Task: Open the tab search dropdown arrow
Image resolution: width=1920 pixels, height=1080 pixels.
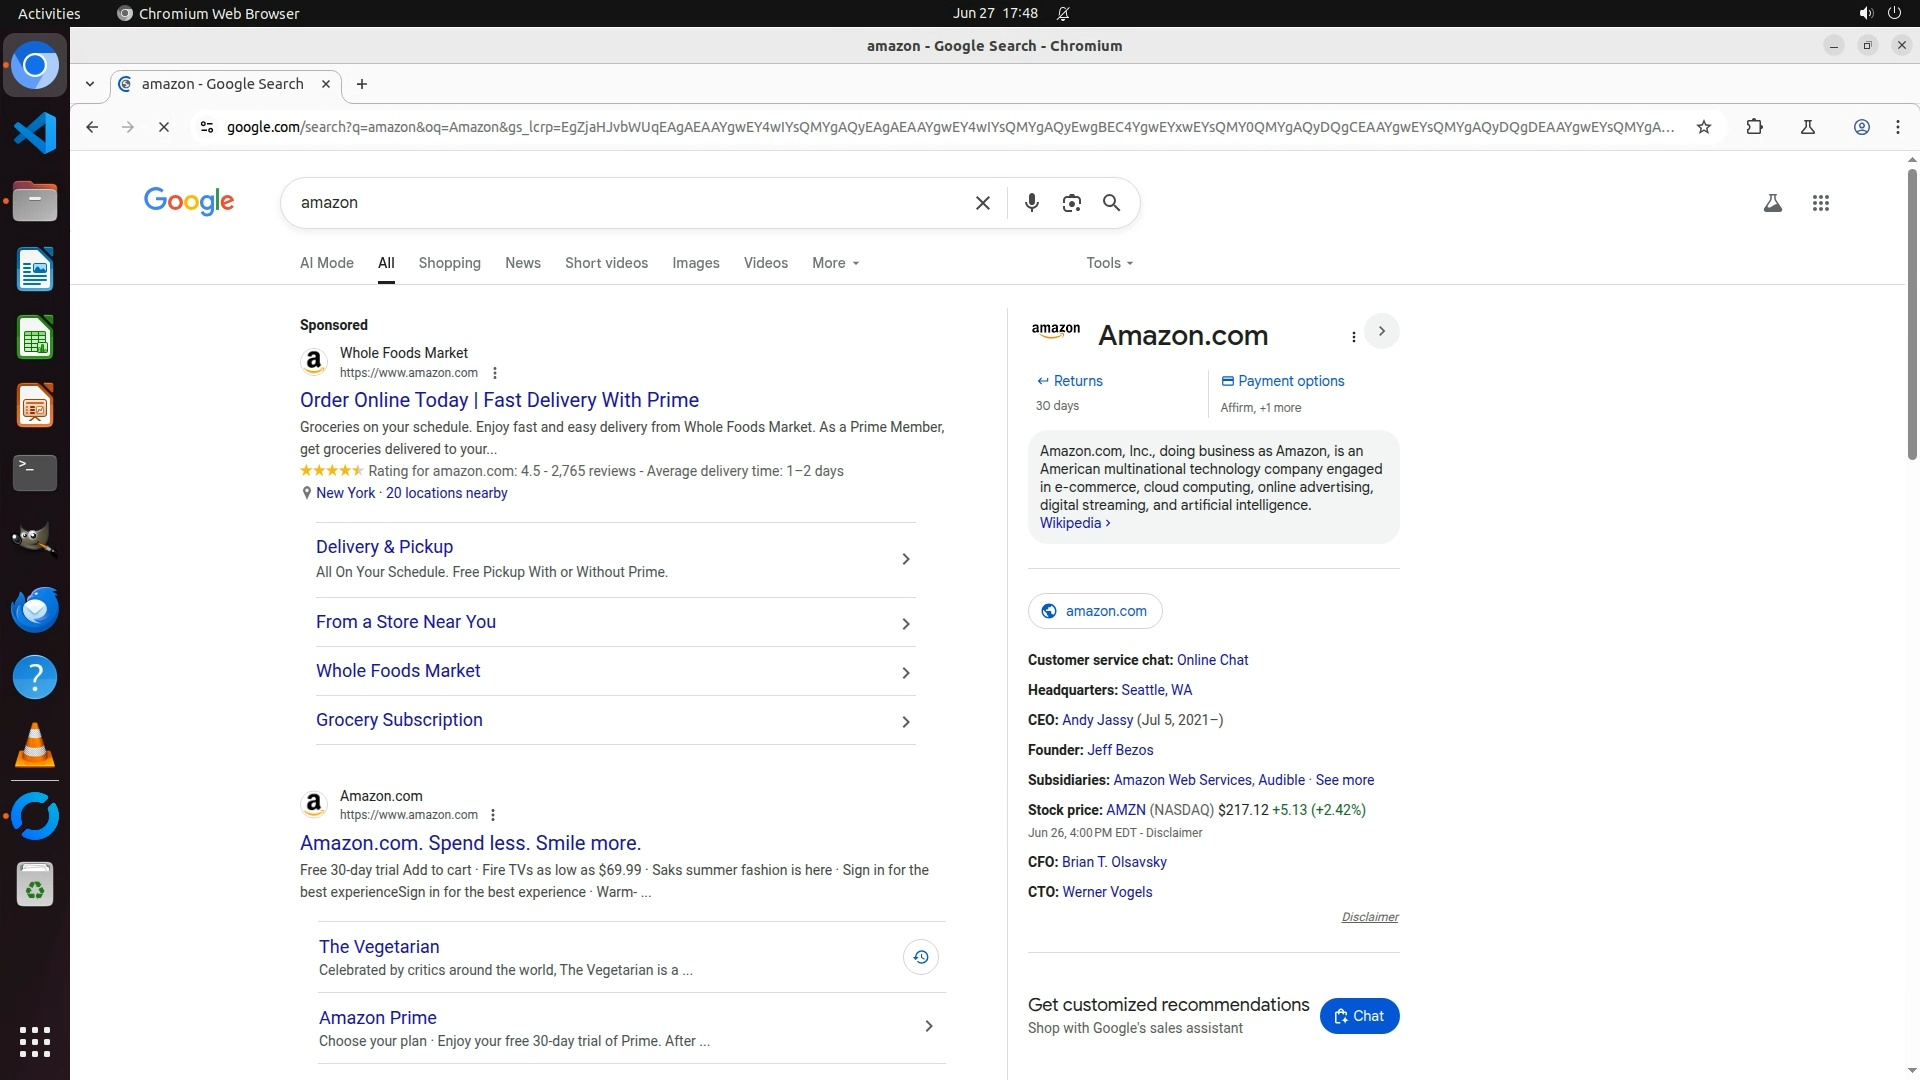Action: [90, 84]
